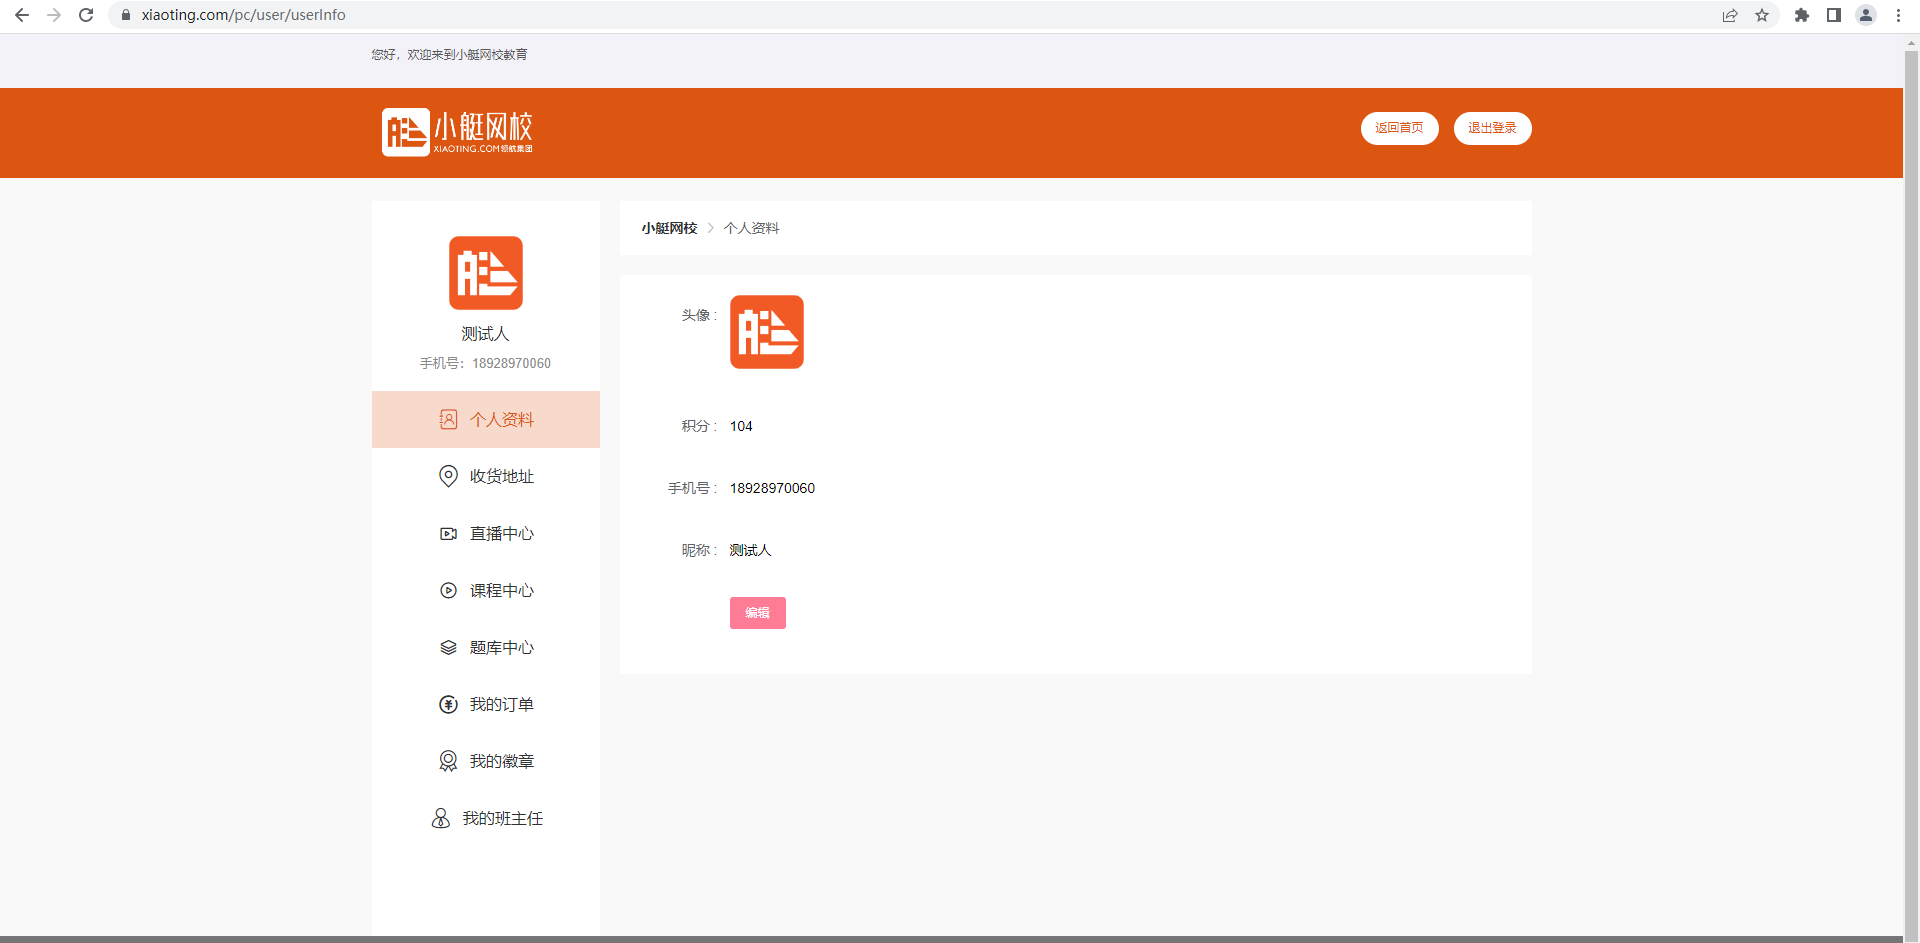The height and width of the screenshot is (943, 1920).
Task: Click the 直播中心 live camera icon
Action: pos(448,533)
